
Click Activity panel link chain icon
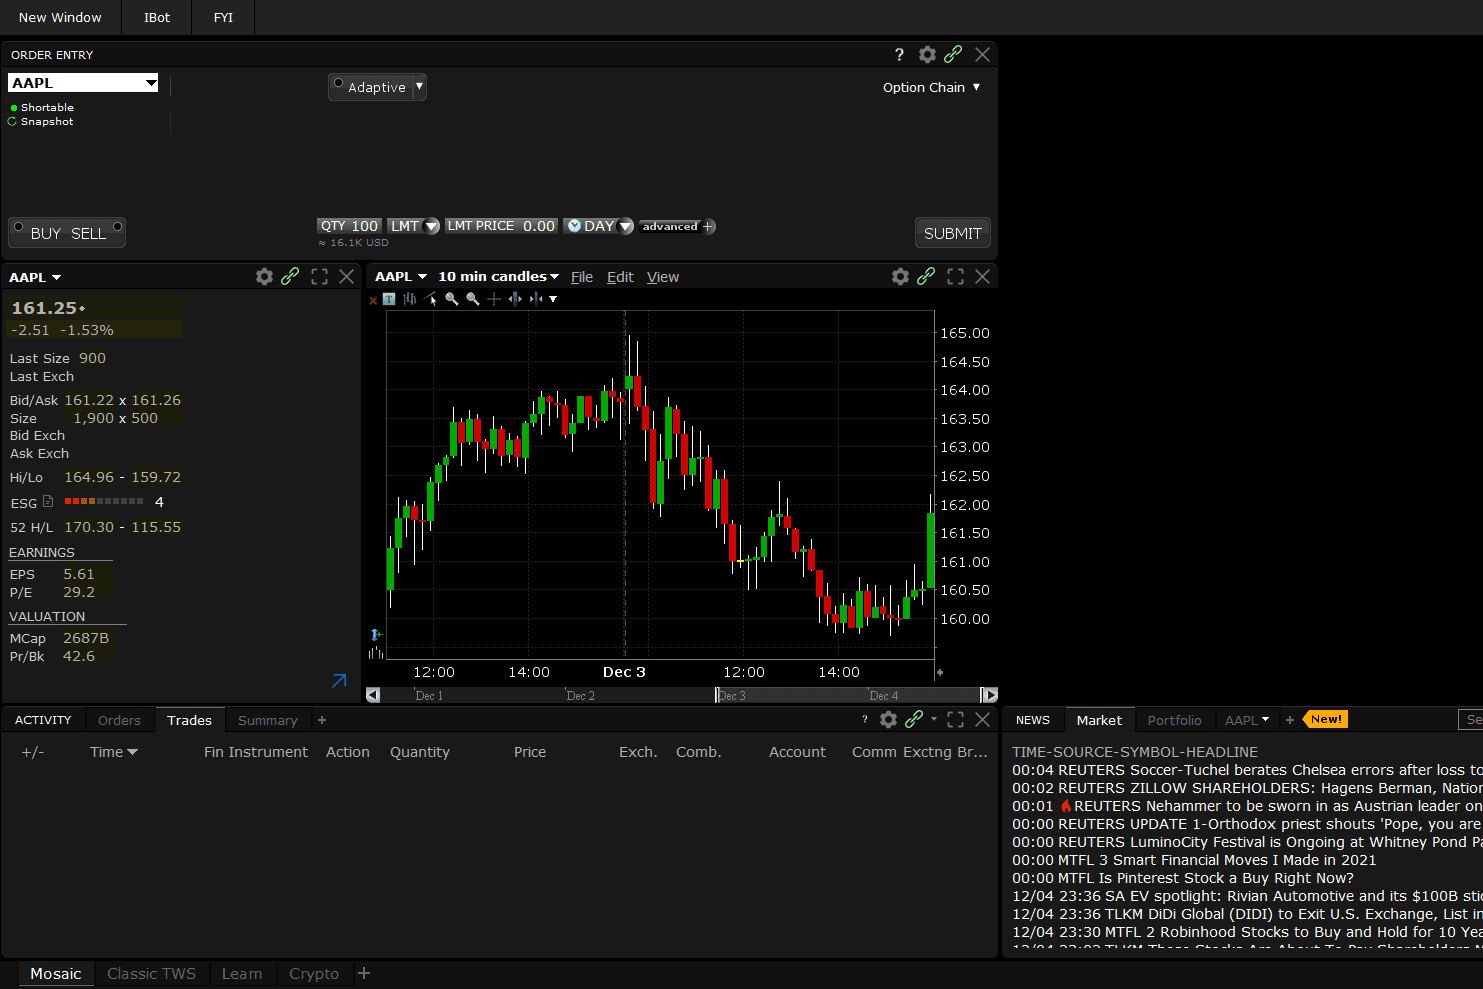click(914, 720)
